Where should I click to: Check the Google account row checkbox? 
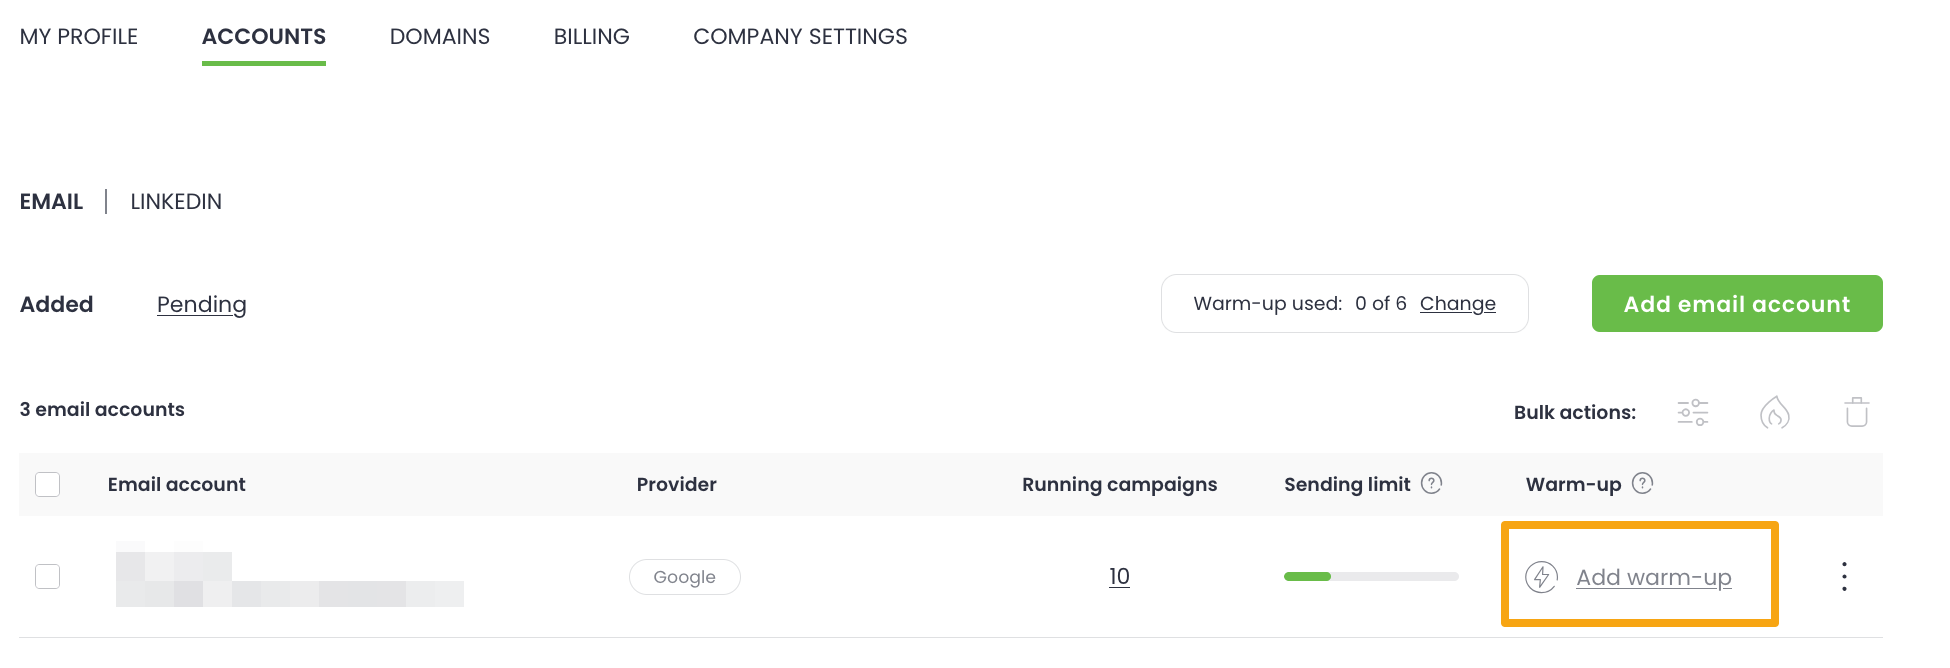(48, 577)
